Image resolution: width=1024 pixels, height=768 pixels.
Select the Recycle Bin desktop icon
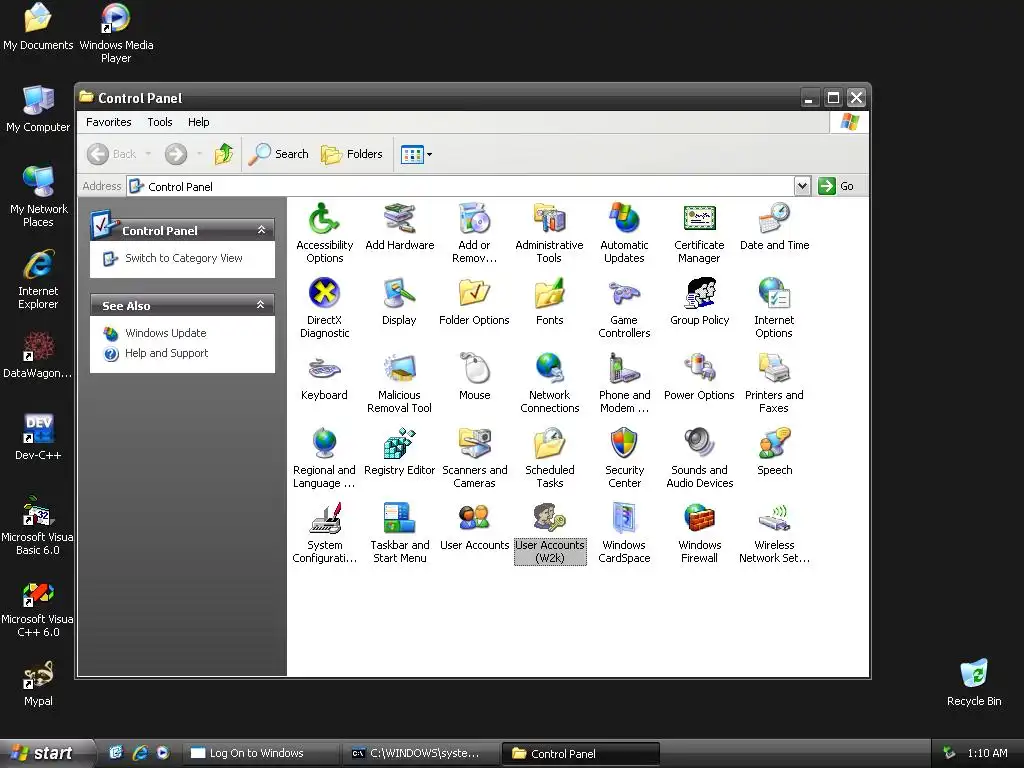pos(974,682)
